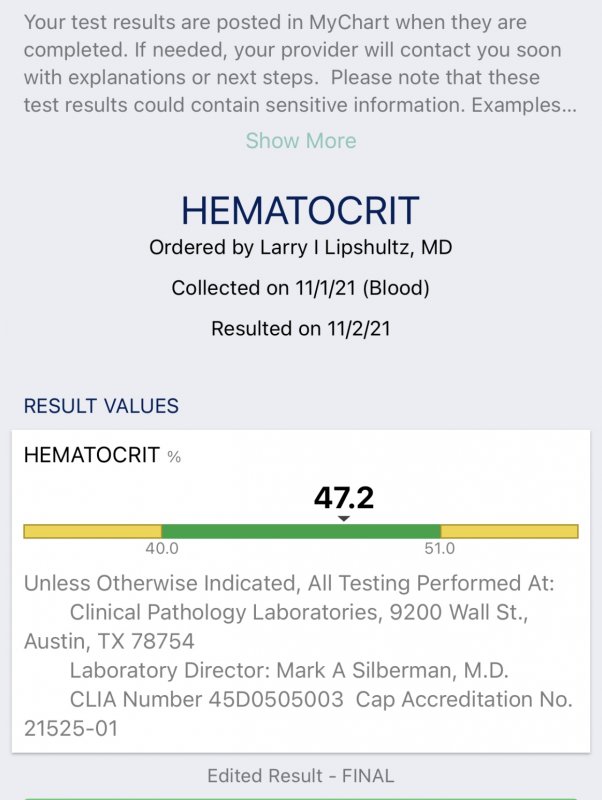Tap the 40.0 lower reference limit label
Viewport: 602px width, 800px height.
[162, 549]
